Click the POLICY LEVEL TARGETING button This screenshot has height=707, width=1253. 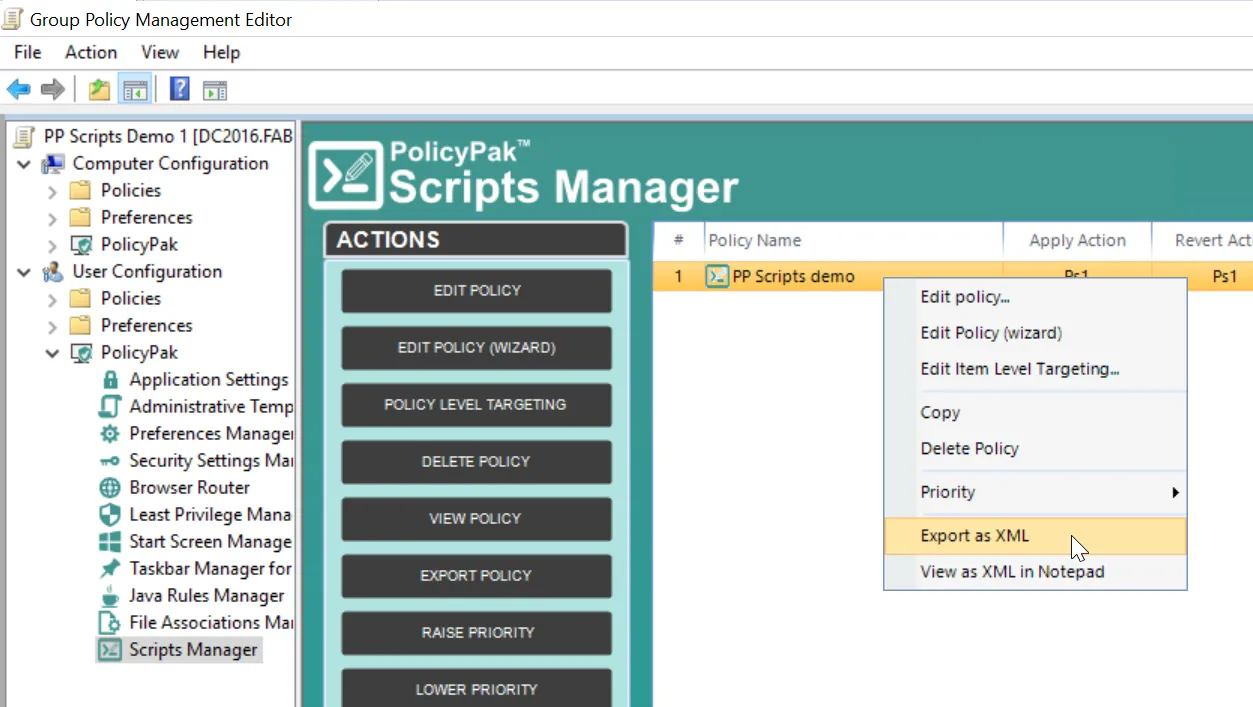coord(477,405)
